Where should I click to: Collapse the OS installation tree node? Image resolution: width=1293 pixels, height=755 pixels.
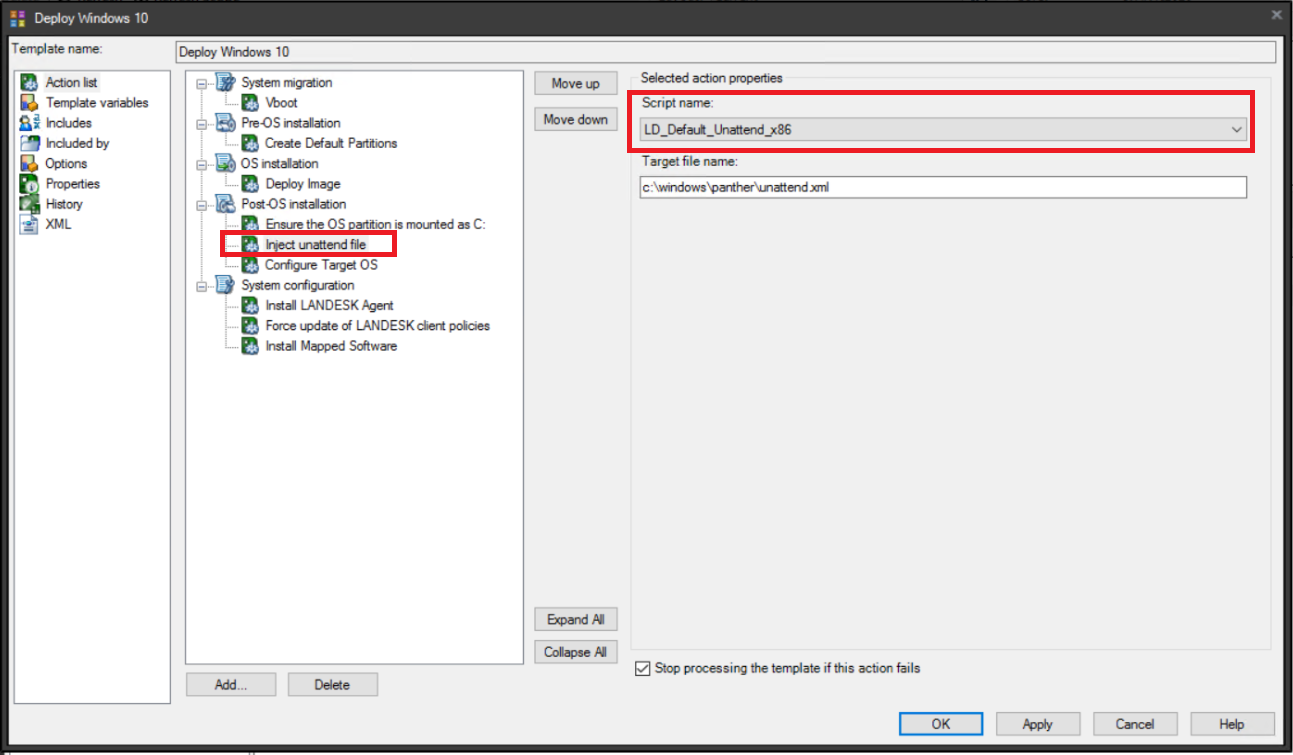pyautogui.click(x=202, y=165)
